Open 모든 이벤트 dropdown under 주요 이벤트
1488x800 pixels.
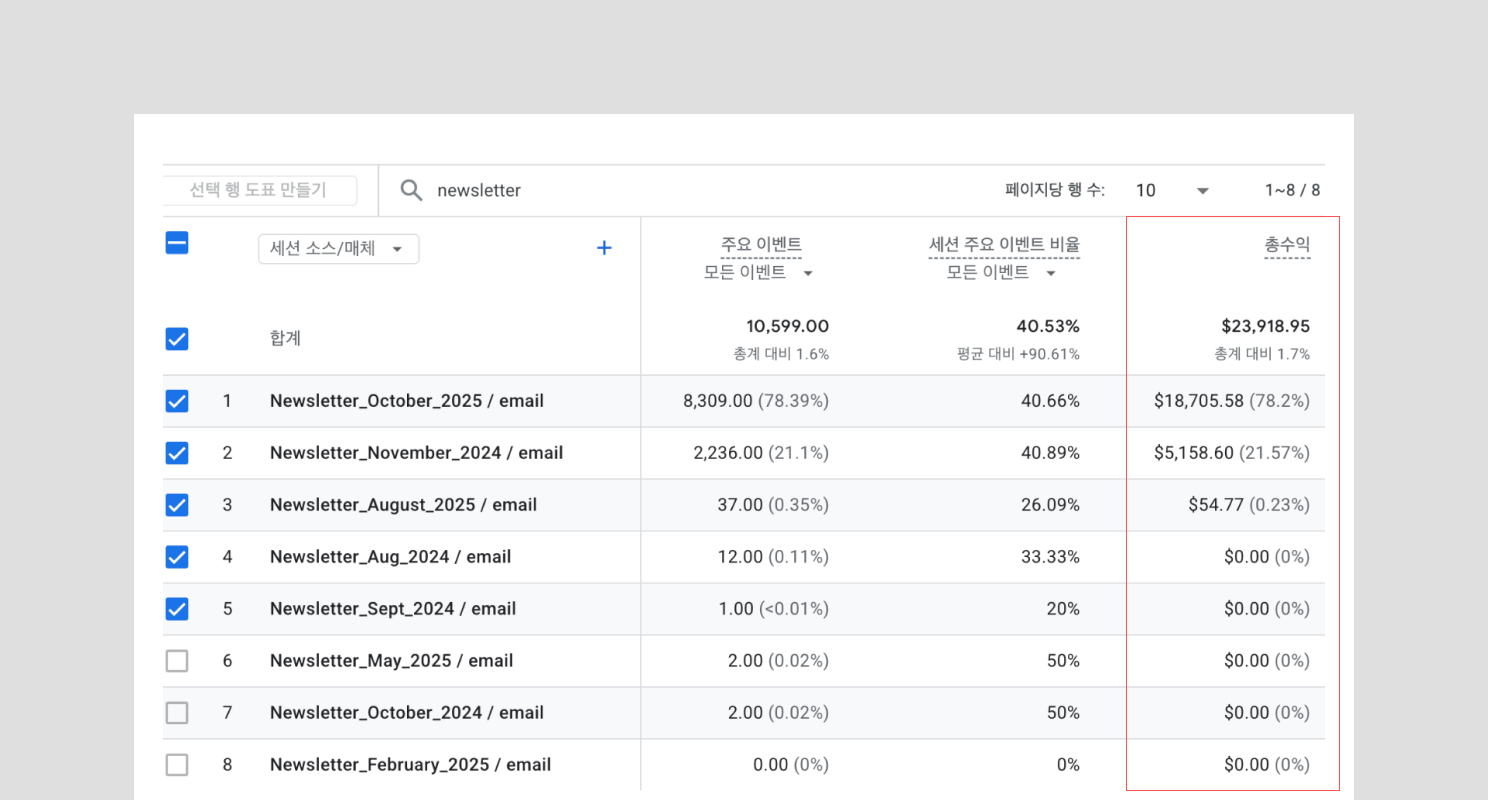[x=759, y=273]
